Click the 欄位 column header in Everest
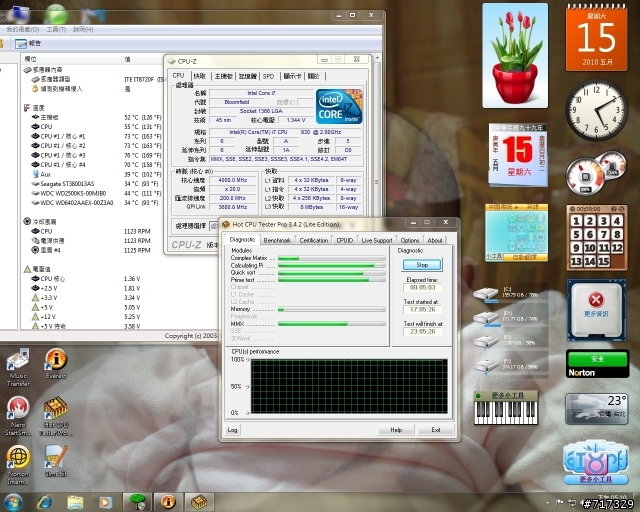Screen dimensions: 640x512 tap(31, 59)
